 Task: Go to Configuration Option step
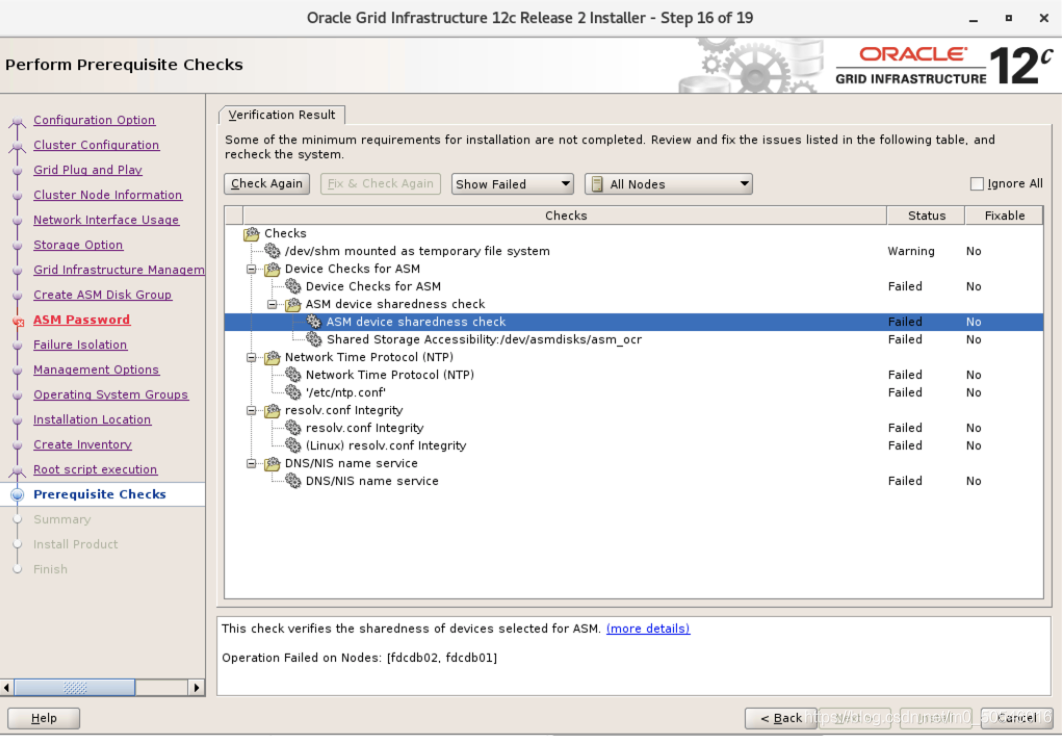click(94, 120)
